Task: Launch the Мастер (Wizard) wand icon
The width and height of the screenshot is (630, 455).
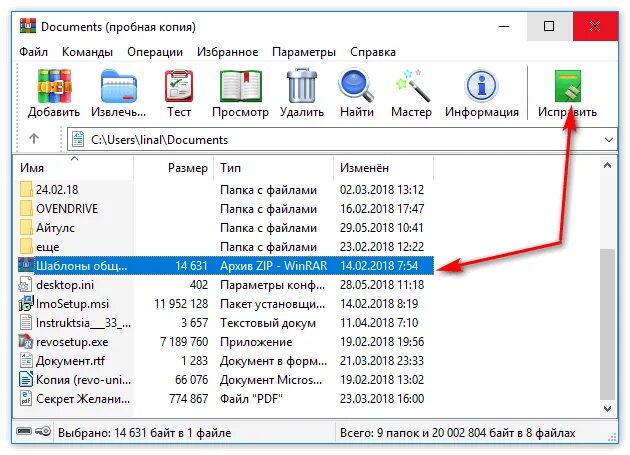Action: pyautogui.click(x=411, y=85)
